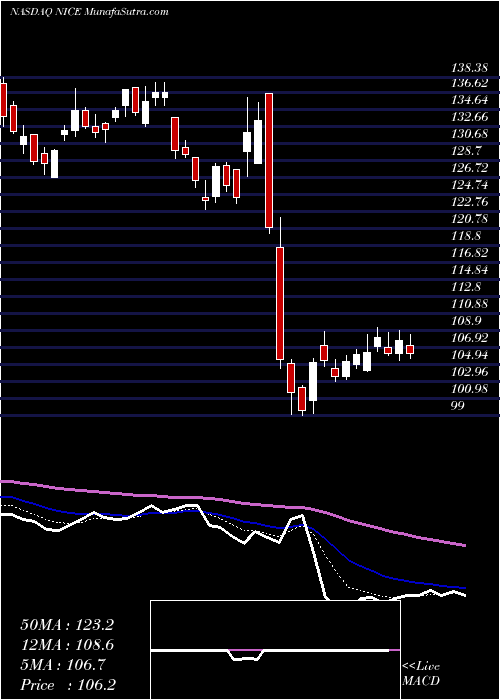The image size is (500, 700).
Task: Click the 118.8 price axis label
Action: coord(467,236)
